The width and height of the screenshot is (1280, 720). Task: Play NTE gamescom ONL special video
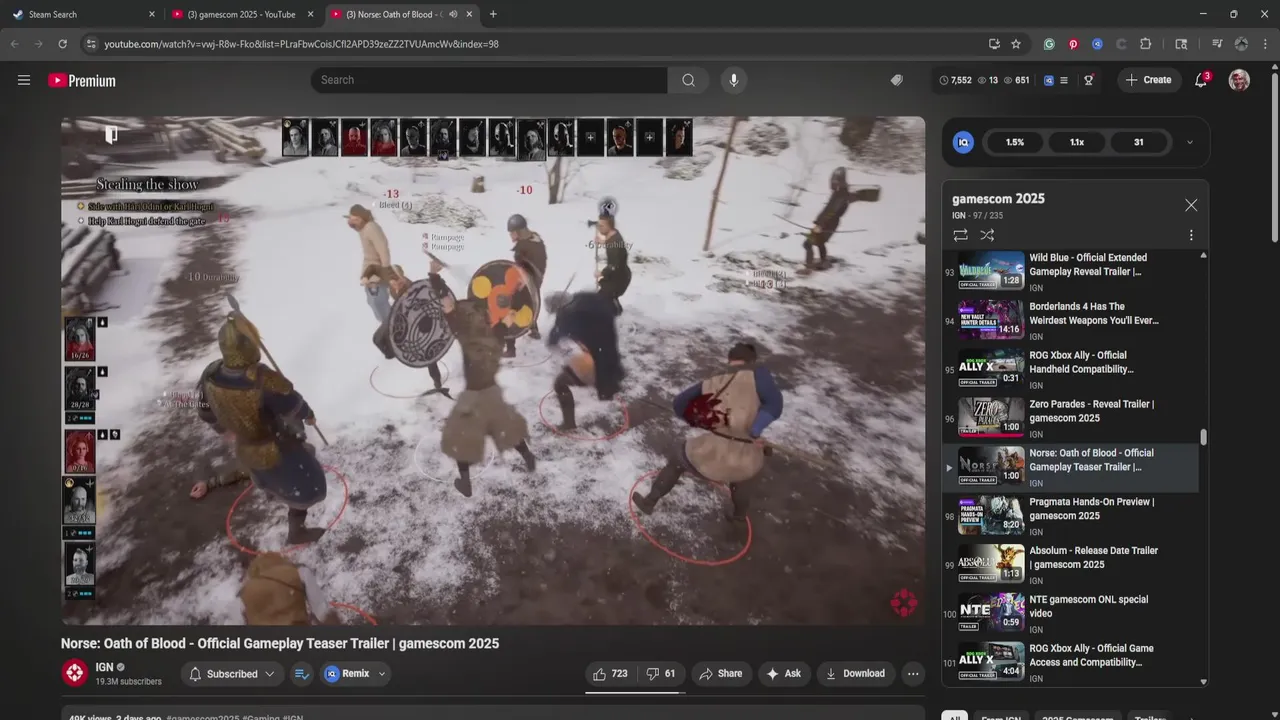(x=1070, y=614)
